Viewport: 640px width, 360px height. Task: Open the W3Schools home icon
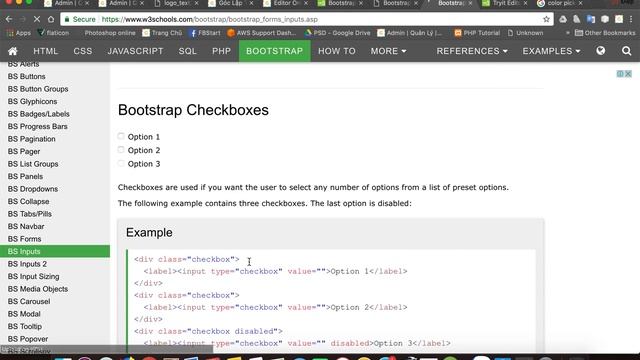(x=13, y=51)
